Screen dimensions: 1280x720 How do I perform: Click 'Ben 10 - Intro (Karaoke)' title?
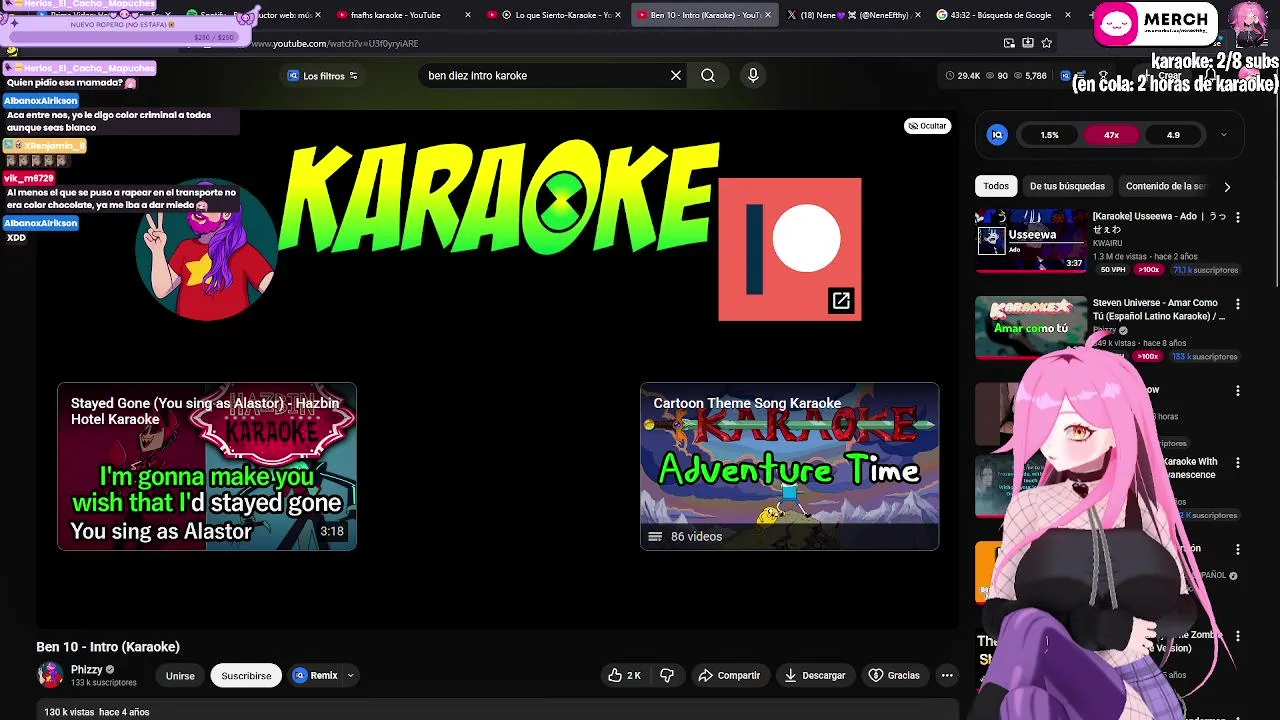108,647
